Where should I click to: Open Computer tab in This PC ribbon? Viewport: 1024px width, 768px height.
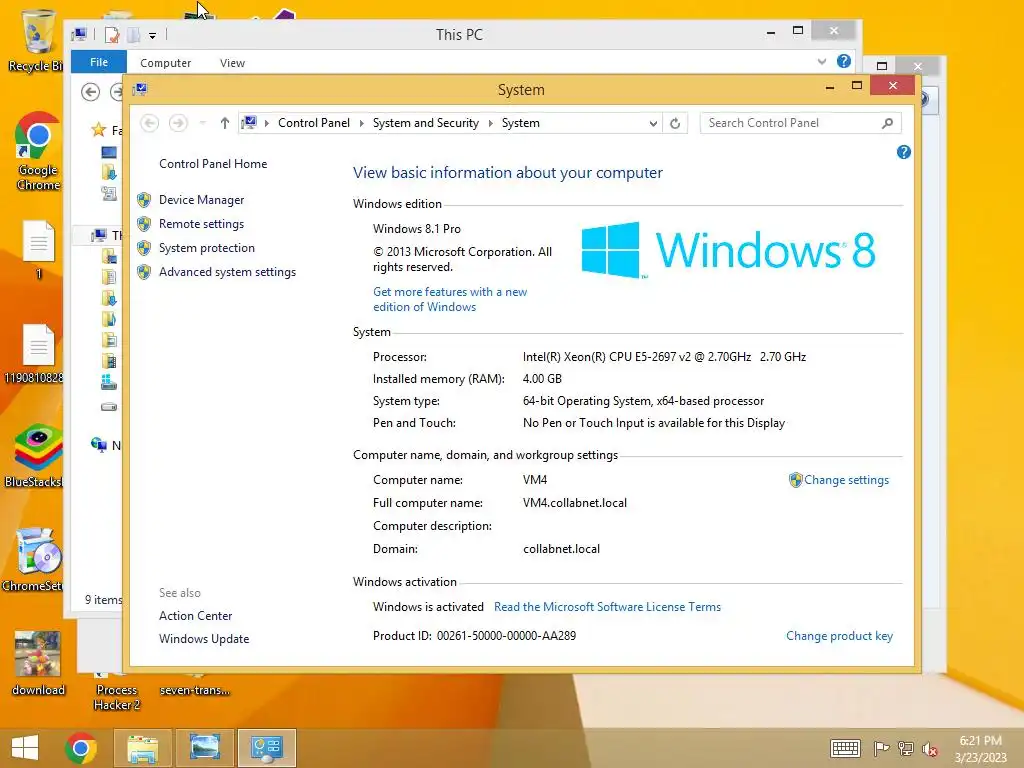pyautogui.click(x=165, y=63)
